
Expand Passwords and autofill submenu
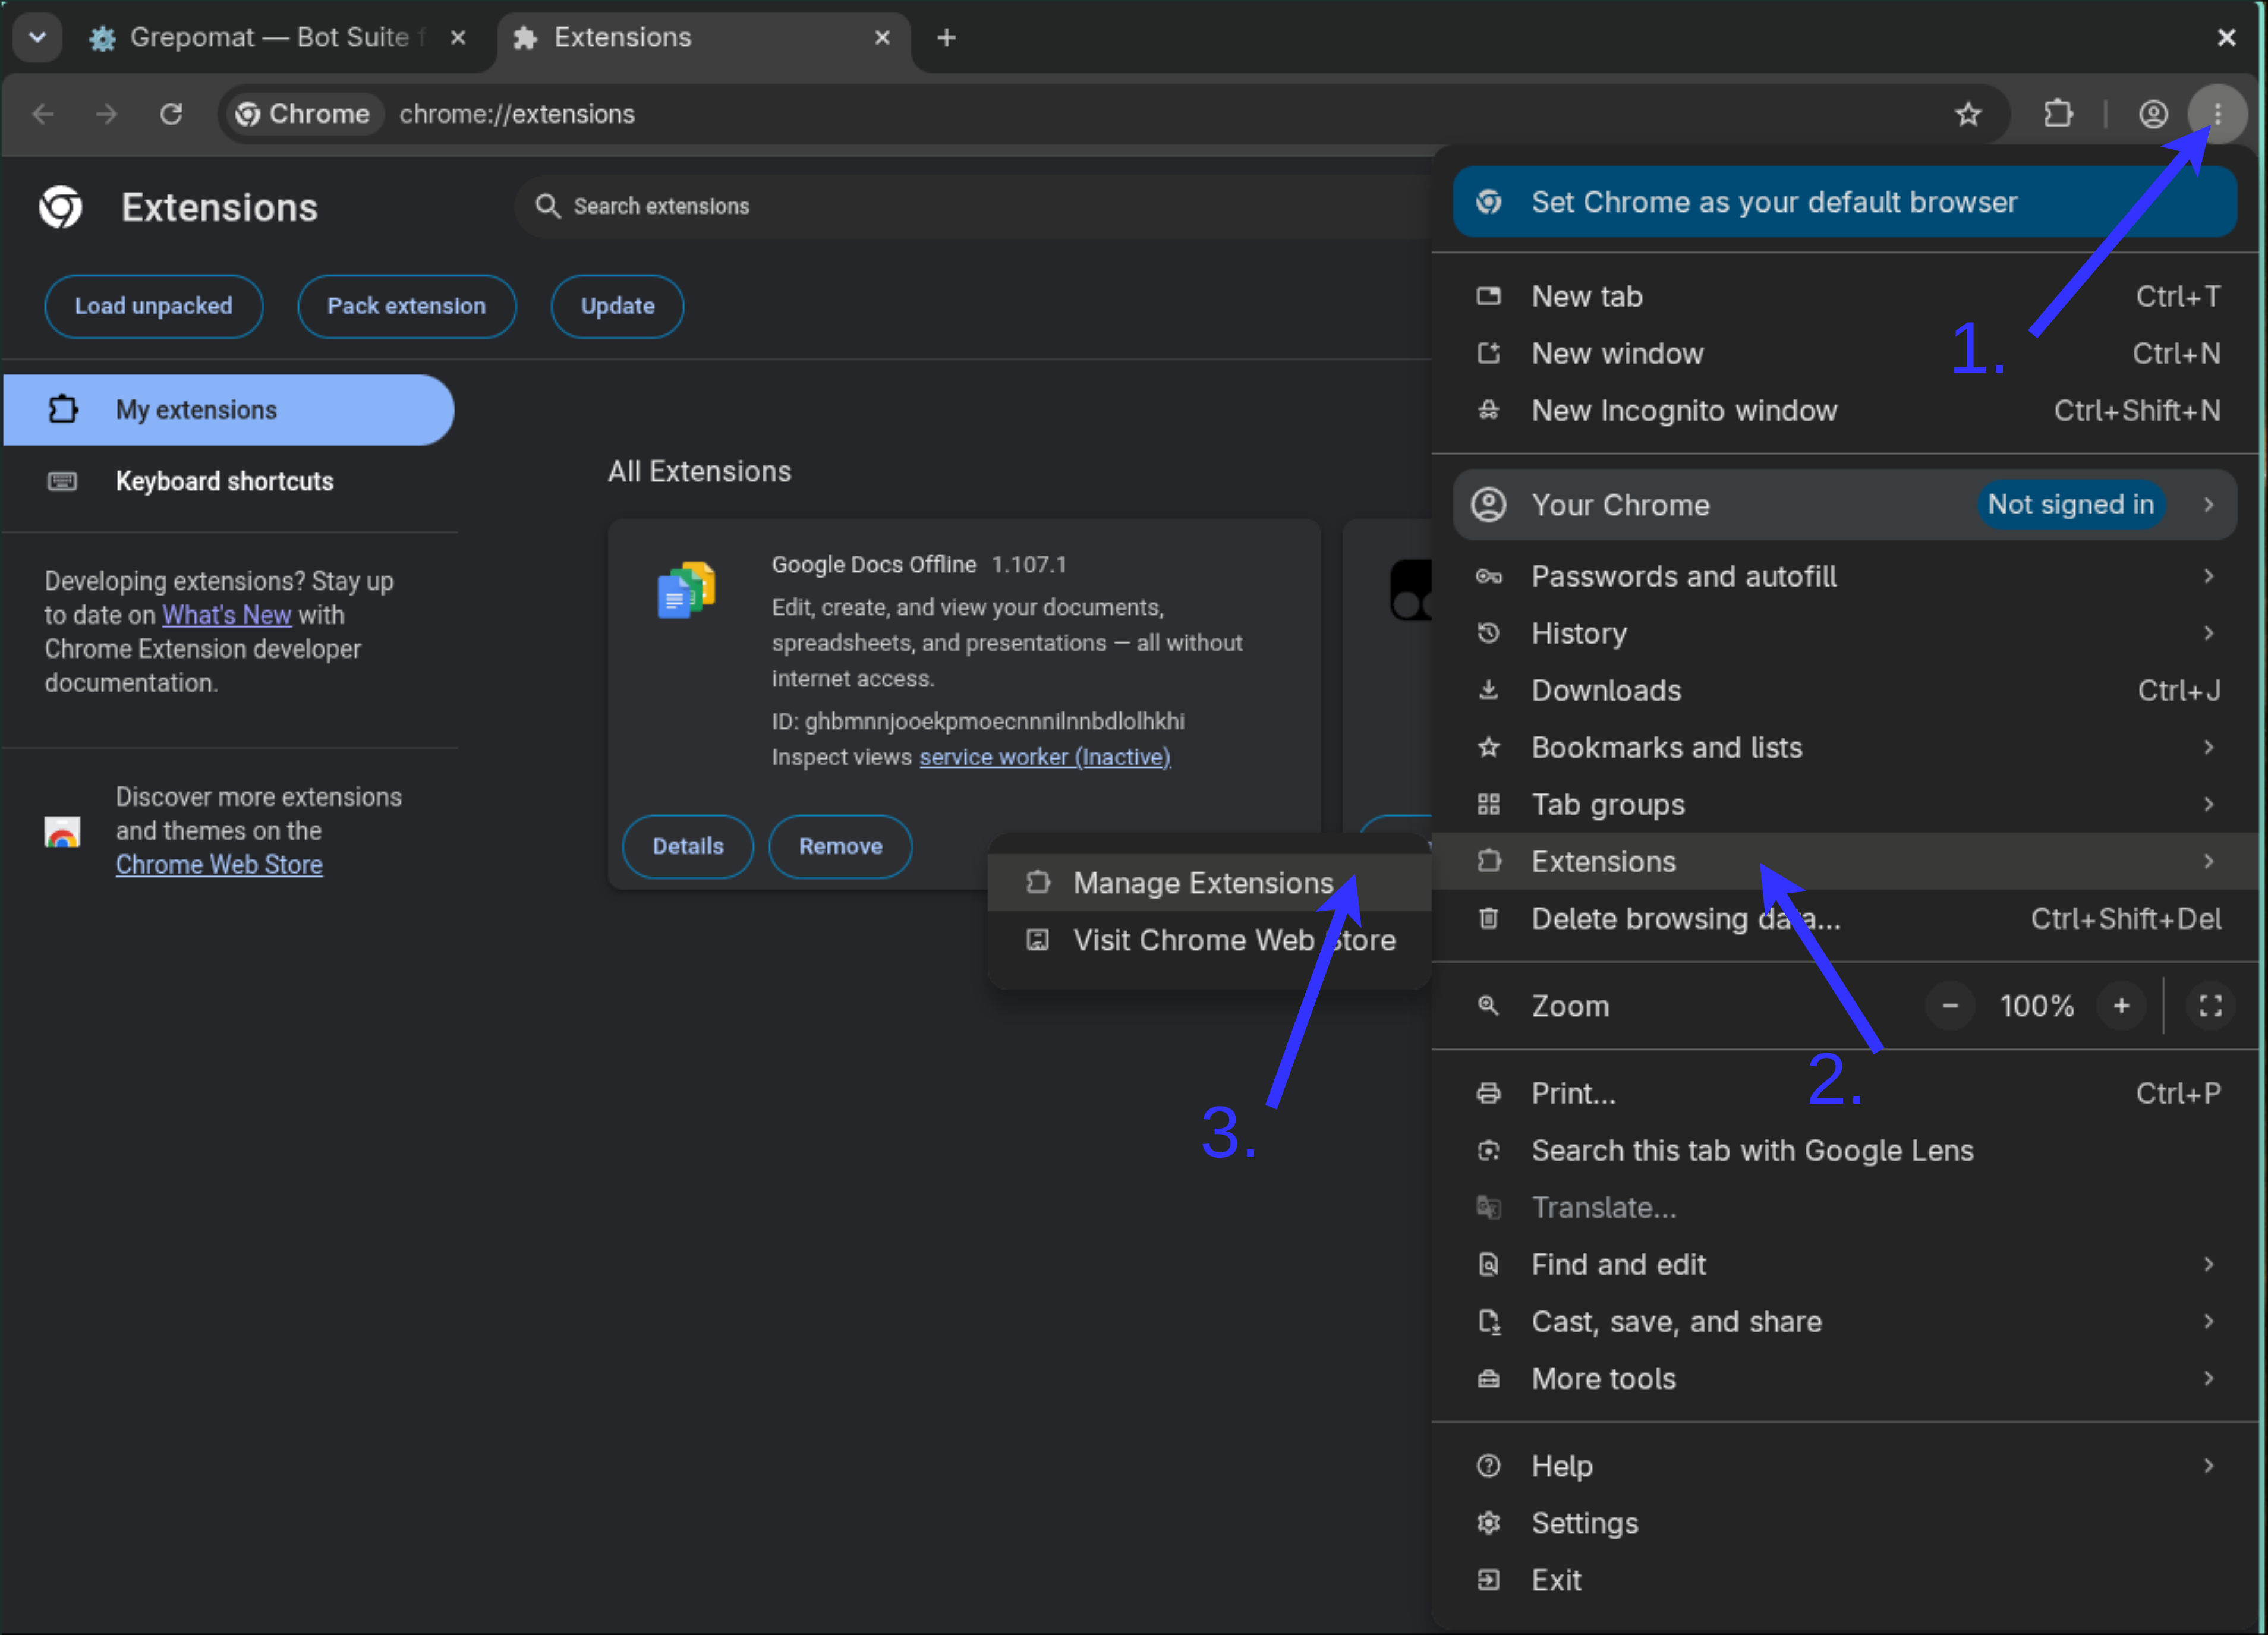[x=1844, y=576]
